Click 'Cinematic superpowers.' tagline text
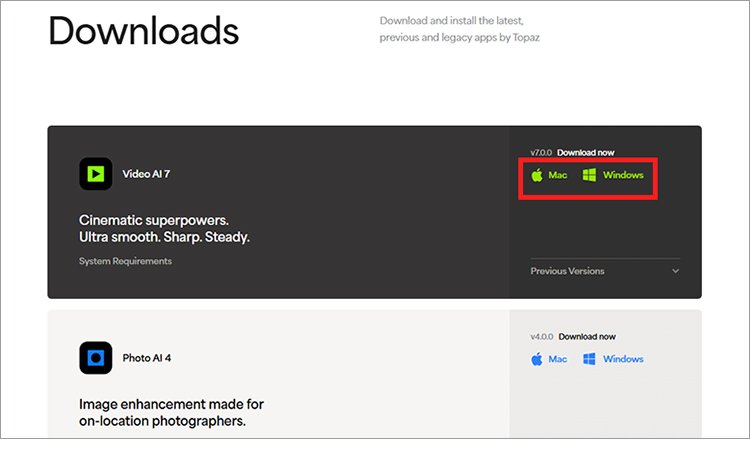Screen dimensions: 750x459 pos(154,220)
